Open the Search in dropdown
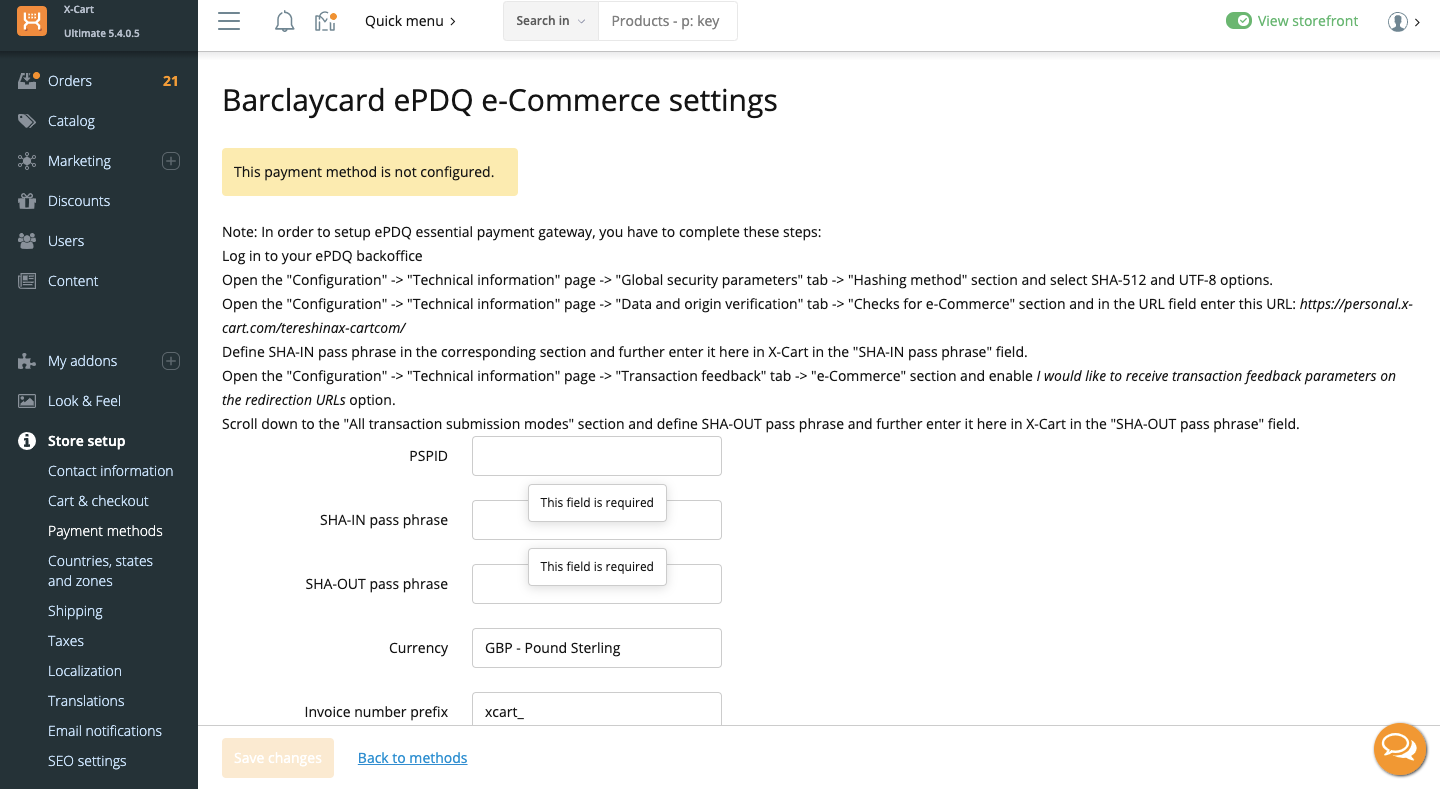1440x789 pixels. tap(551, 21)
